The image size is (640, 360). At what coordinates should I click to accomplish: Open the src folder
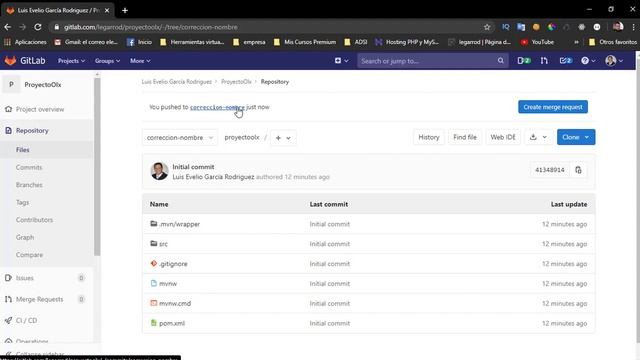[x=163, y=244]
